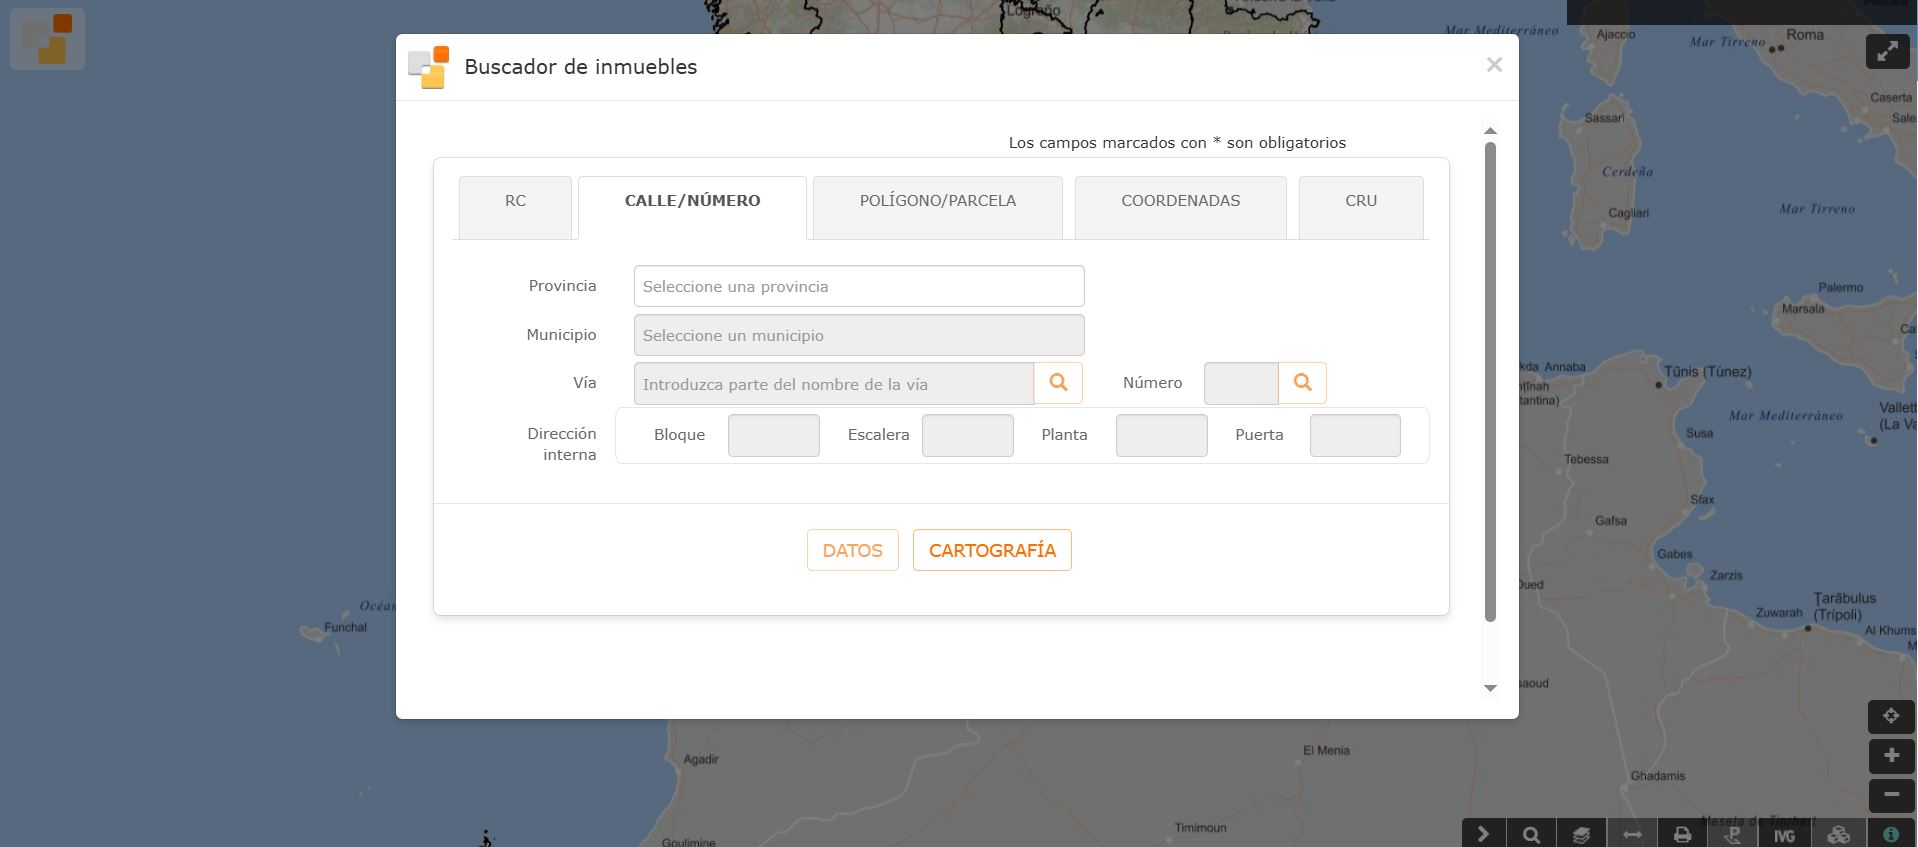Focus the Puerta input field
Viewport: 1918px width, 847px height.
[1355, 436]
